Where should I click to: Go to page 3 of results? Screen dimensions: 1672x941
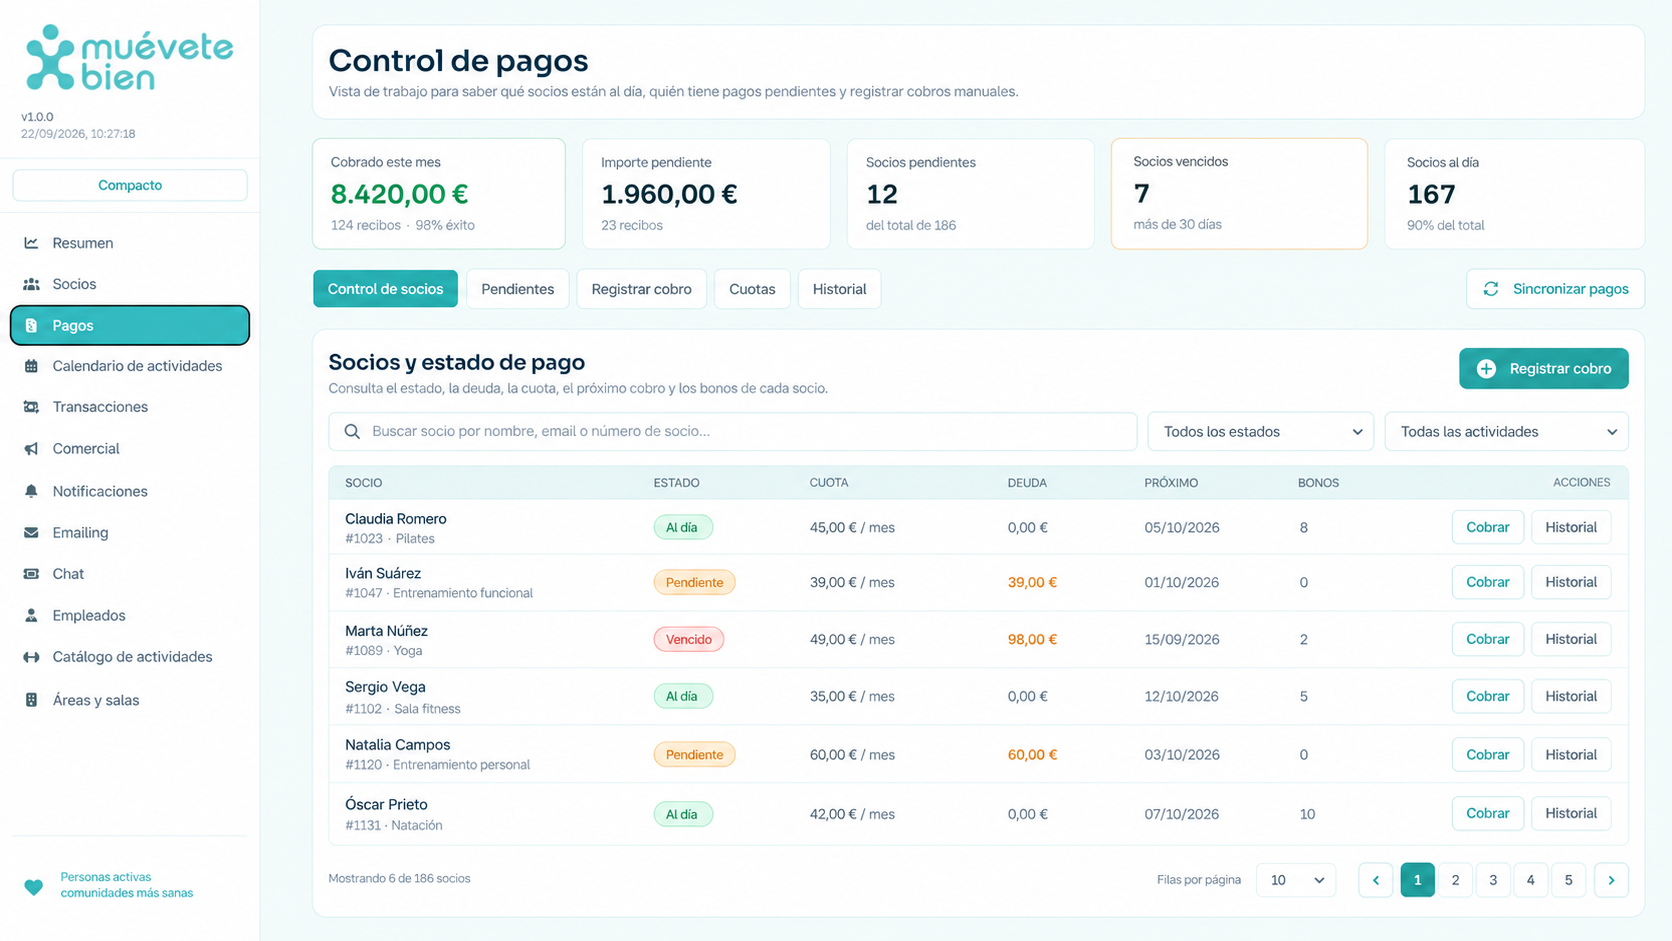tap(1493, 880)
